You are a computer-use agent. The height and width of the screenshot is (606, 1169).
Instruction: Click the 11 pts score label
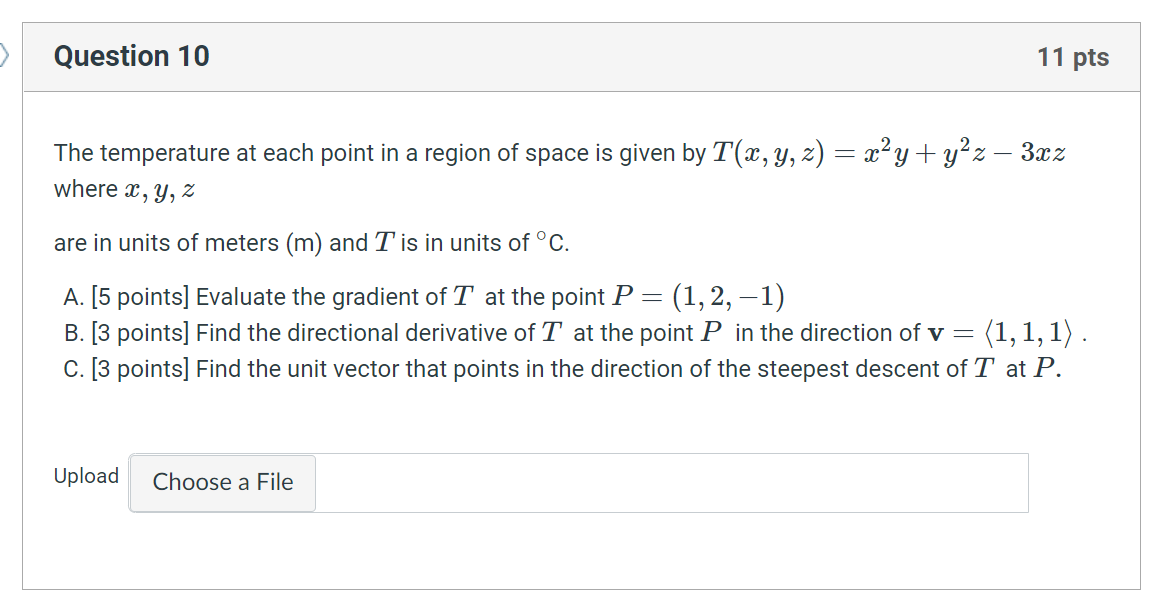point(1073,57)
